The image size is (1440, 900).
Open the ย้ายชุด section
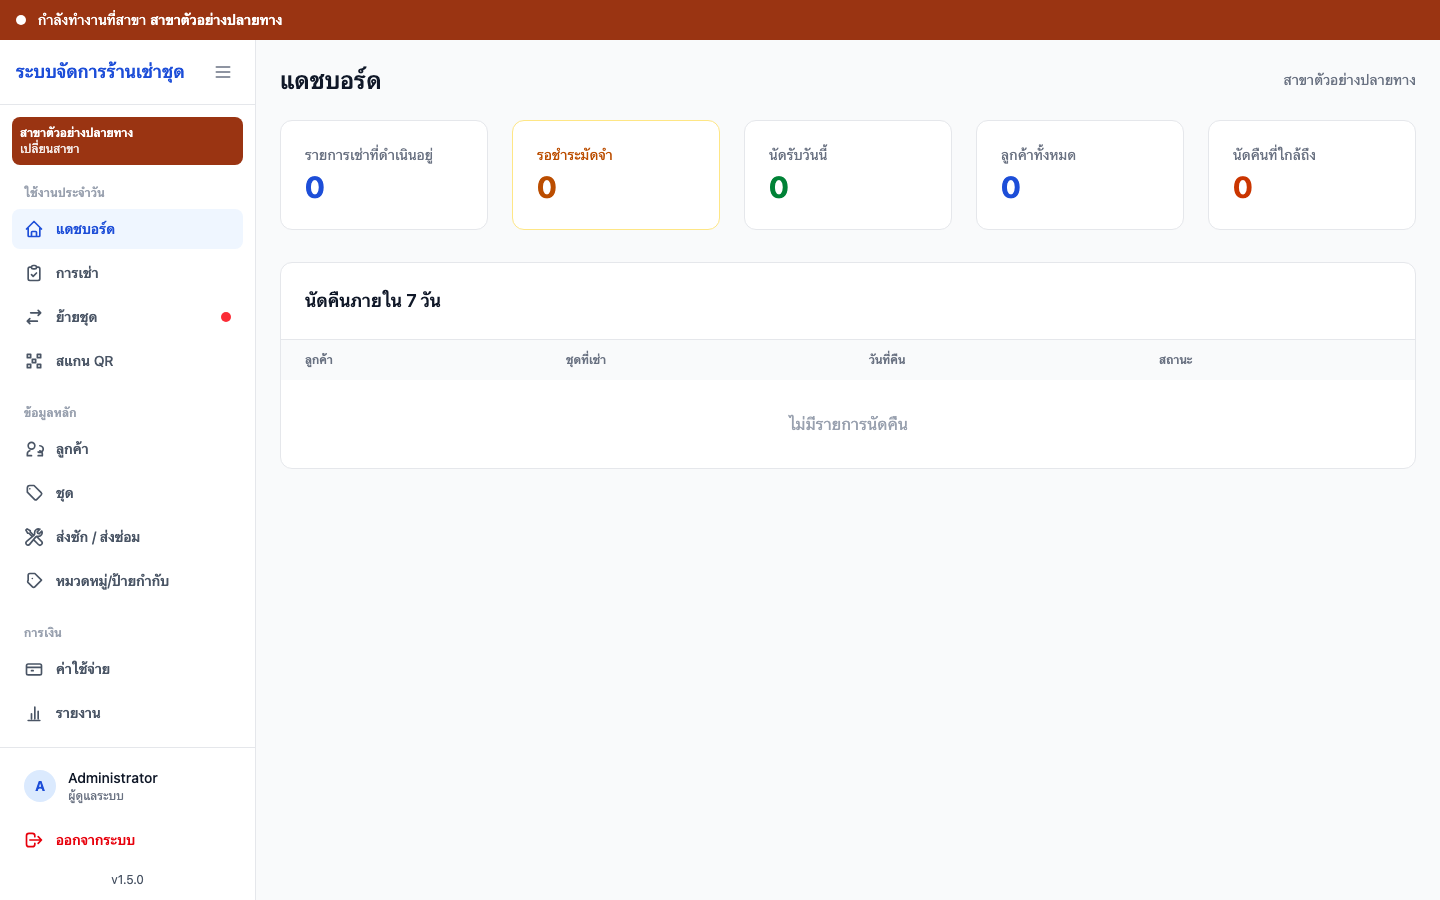(127, 317)
